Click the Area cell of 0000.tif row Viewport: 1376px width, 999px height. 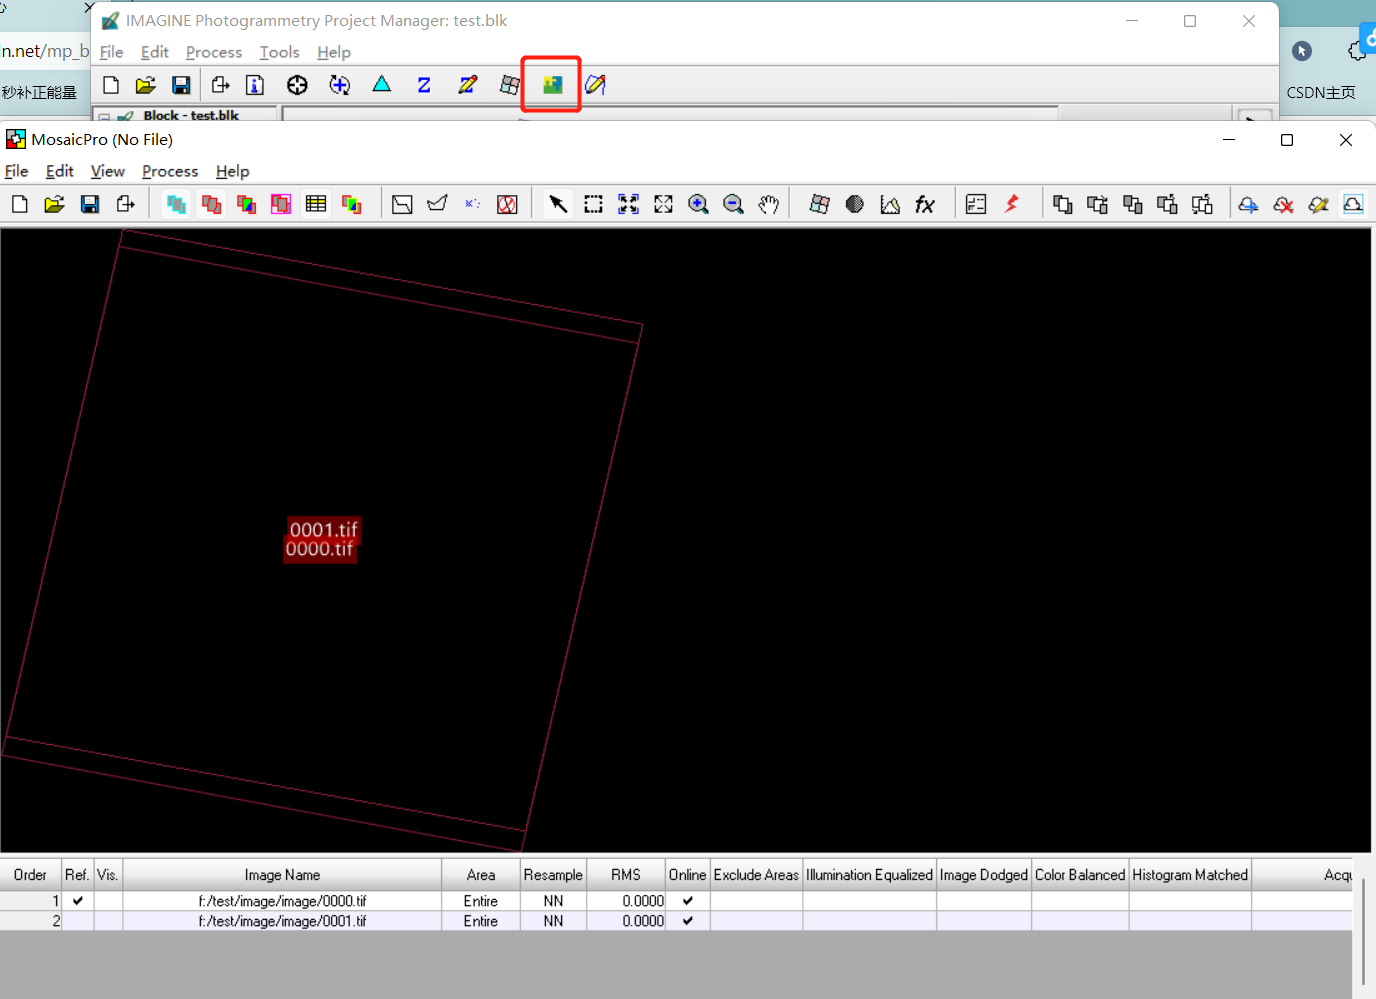tap(481, 901)
